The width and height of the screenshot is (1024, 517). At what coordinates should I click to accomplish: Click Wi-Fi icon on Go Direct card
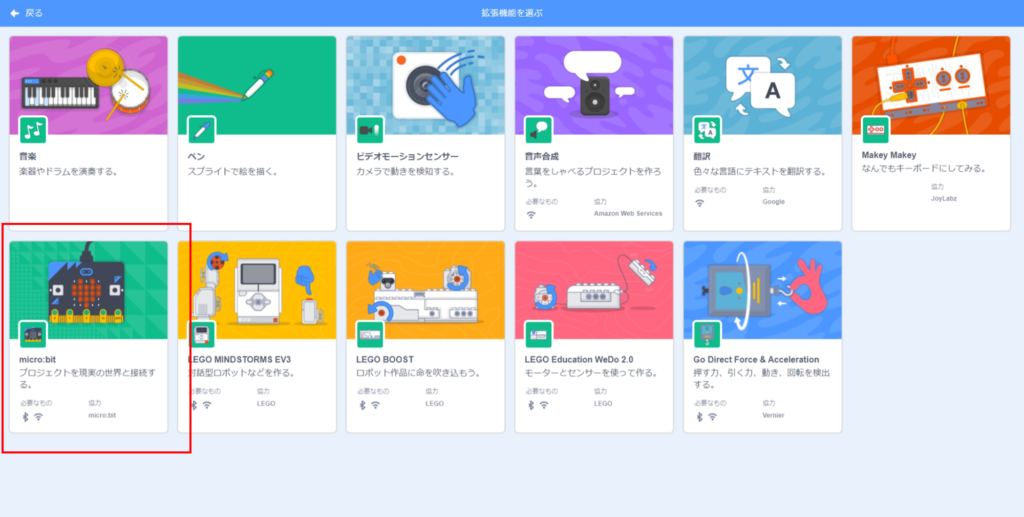click(712, 416)
